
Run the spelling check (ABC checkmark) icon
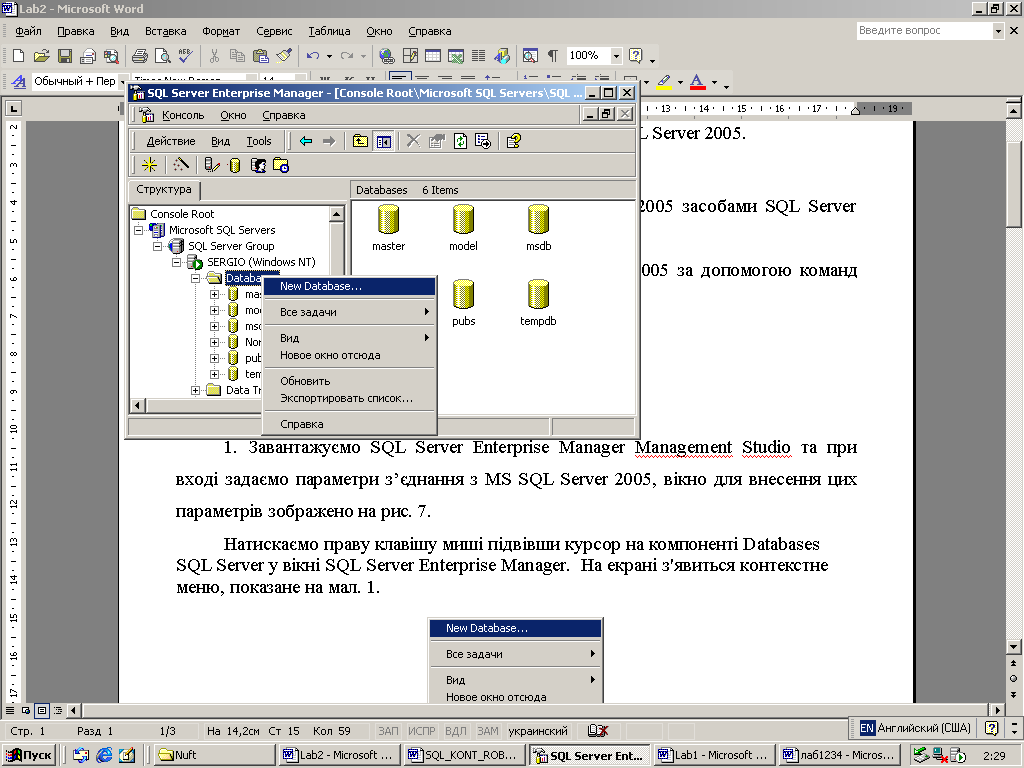(x=185, y=56)
